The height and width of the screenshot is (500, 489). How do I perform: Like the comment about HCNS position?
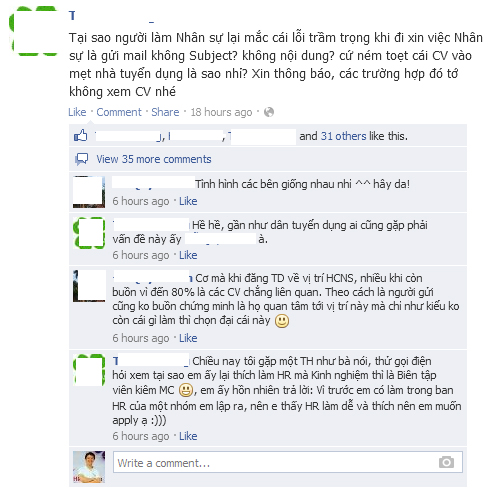[188, 338]
